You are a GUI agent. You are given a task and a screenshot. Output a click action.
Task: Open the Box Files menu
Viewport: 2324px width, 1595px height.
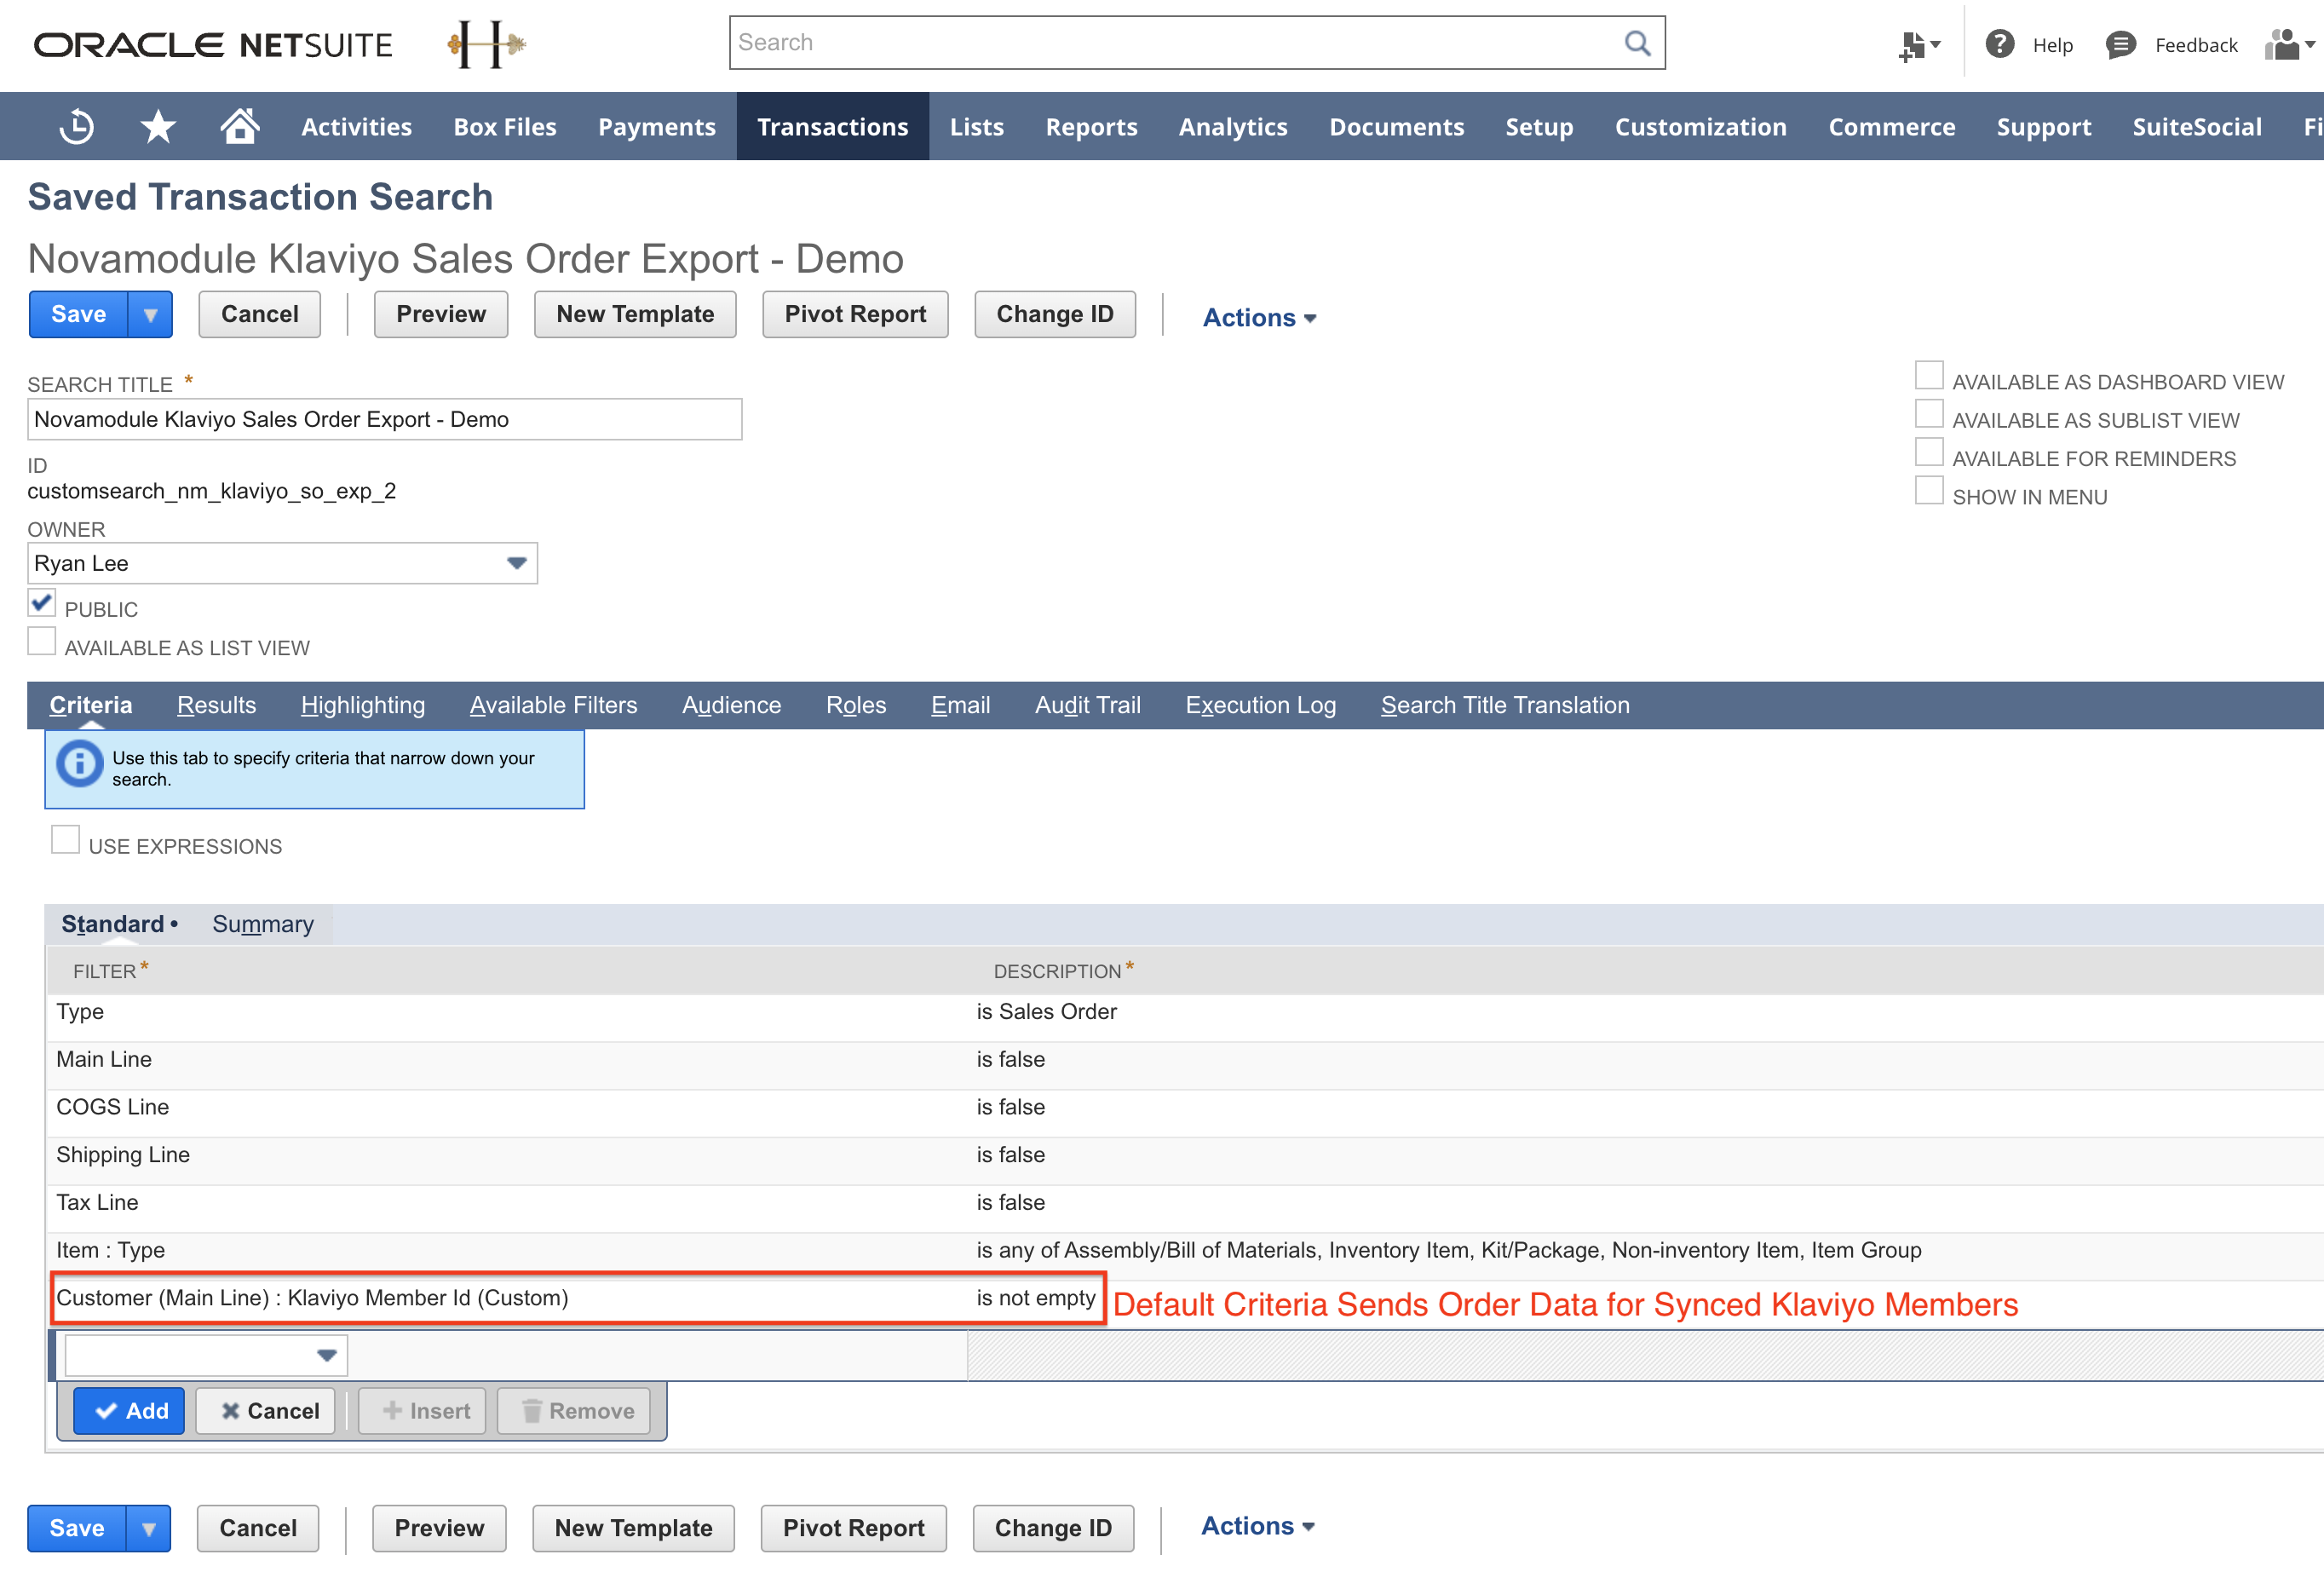505,127
